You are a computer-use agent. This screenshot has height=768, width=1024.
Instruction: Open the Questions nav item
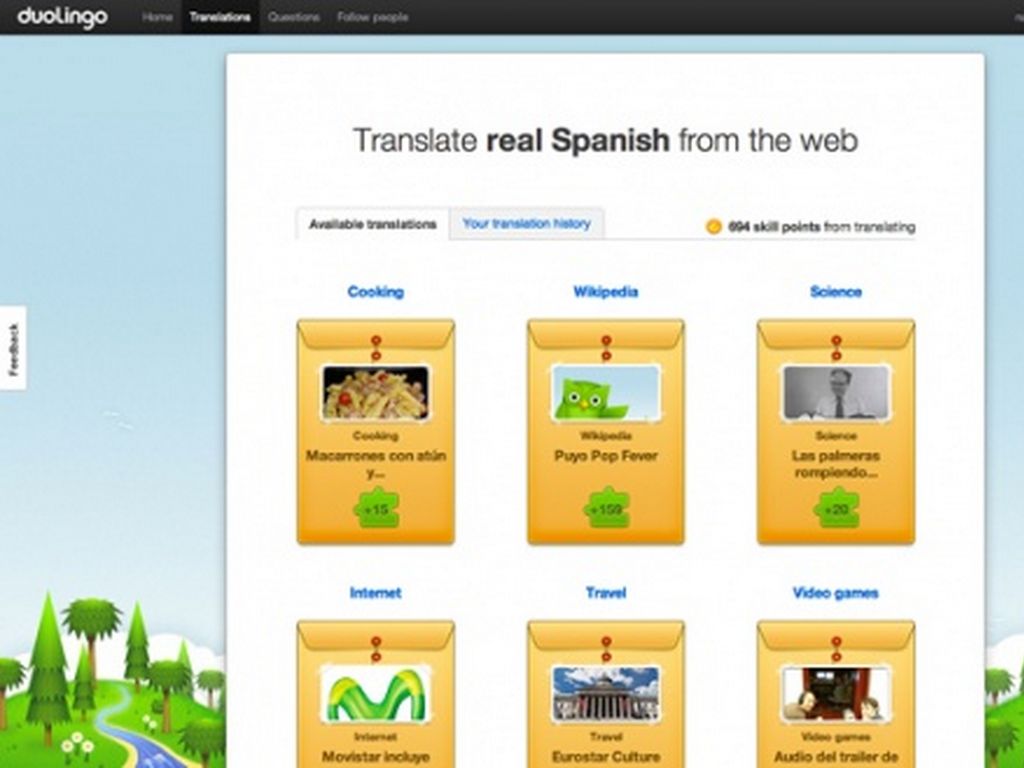pos(294,17)
